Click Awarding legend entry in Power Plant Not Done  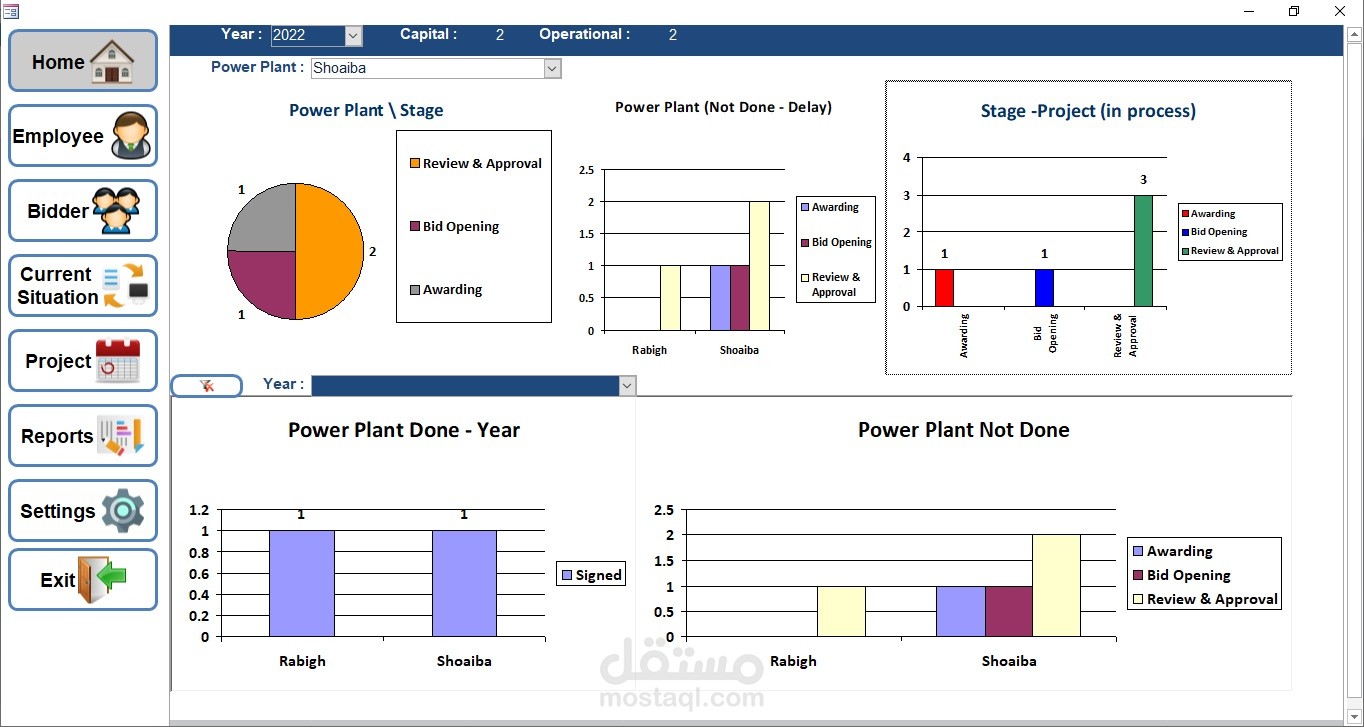[x=1172, y=551]
